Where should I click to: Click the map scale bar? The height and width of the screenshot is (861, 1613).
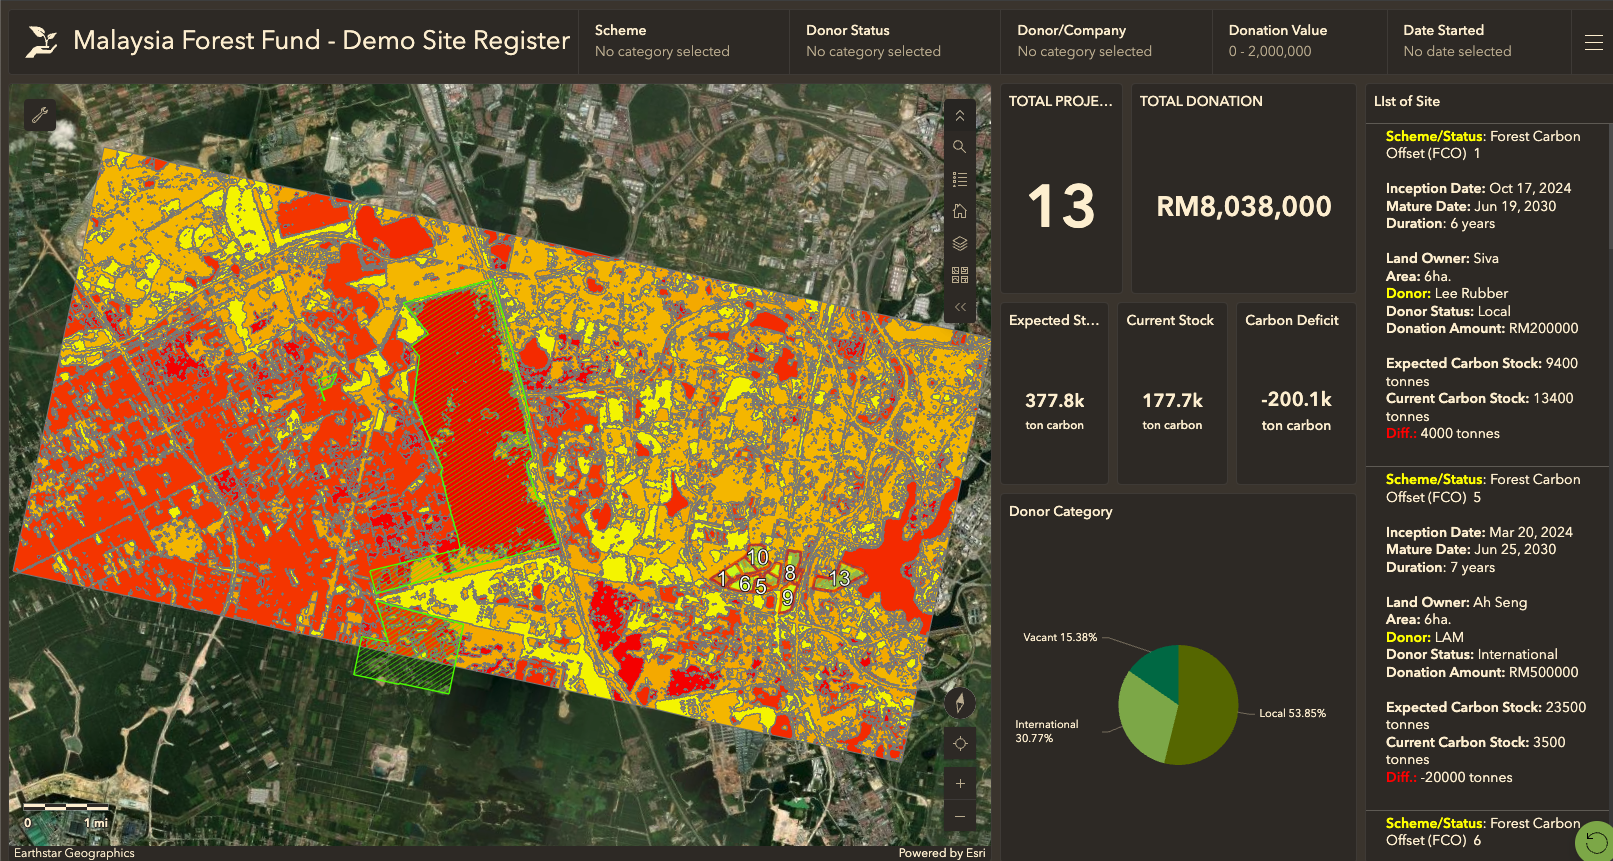66,814
